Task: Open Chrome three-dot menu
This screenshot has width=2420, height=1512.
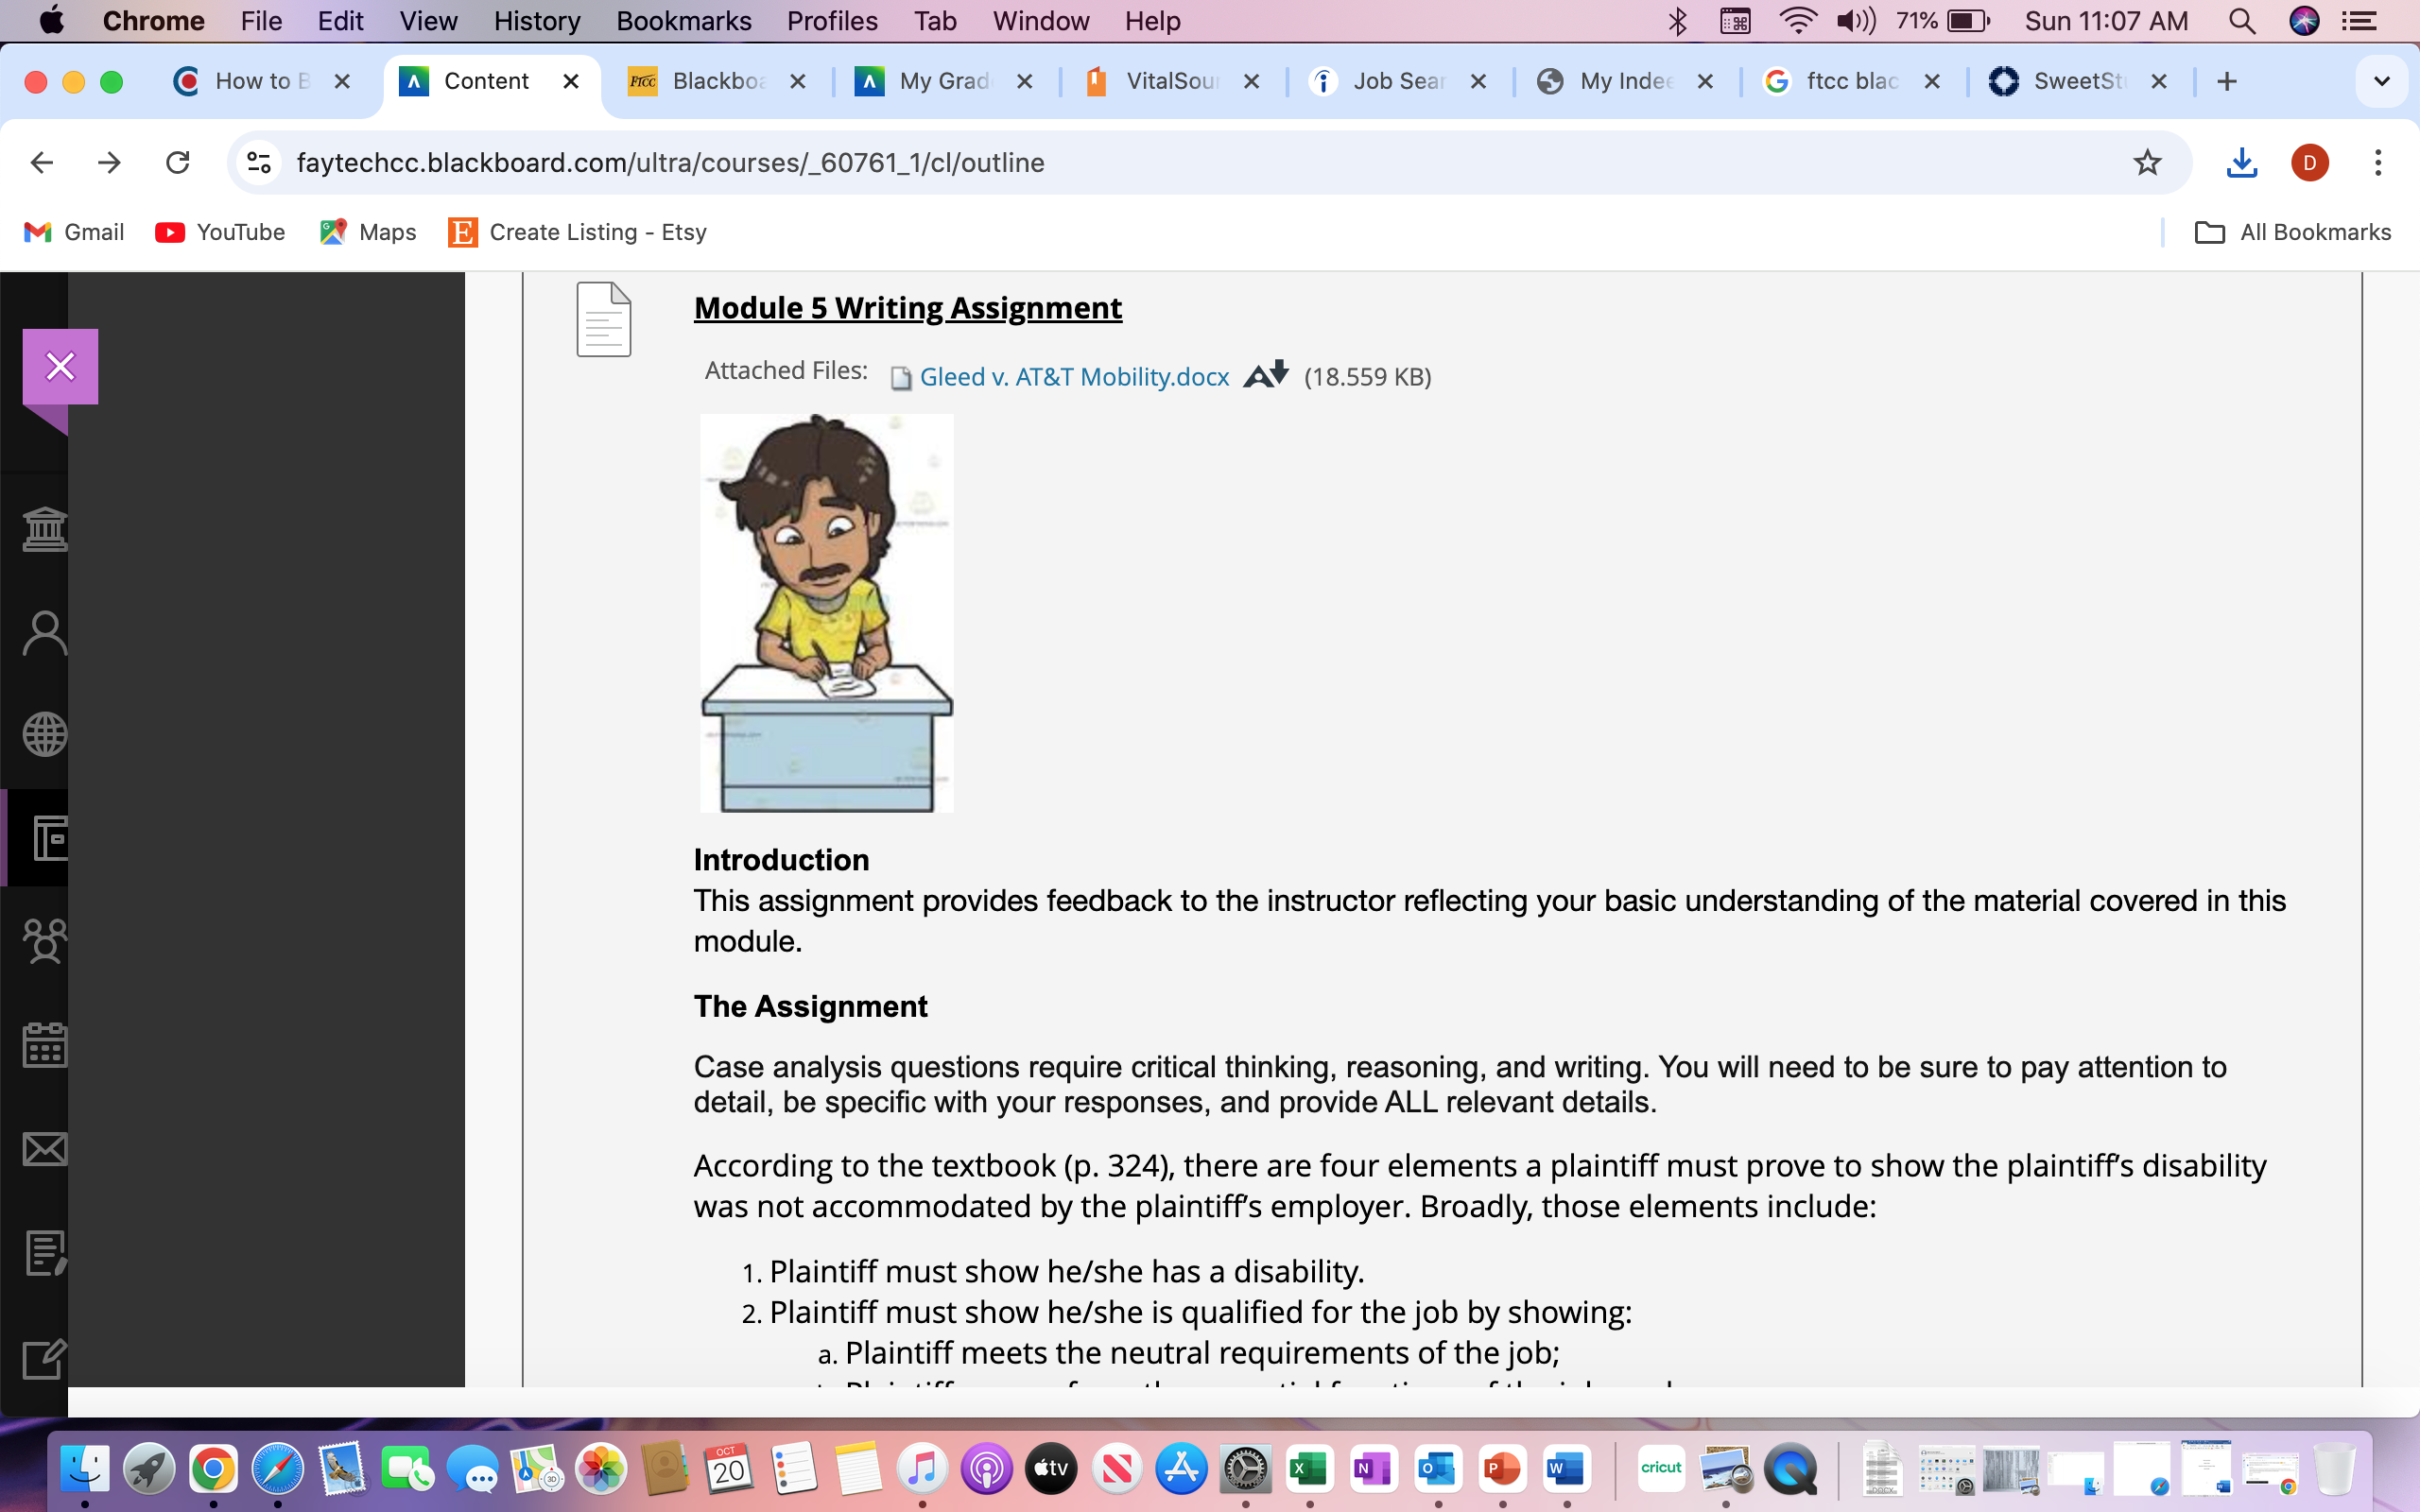Action: coord(2378,162)
